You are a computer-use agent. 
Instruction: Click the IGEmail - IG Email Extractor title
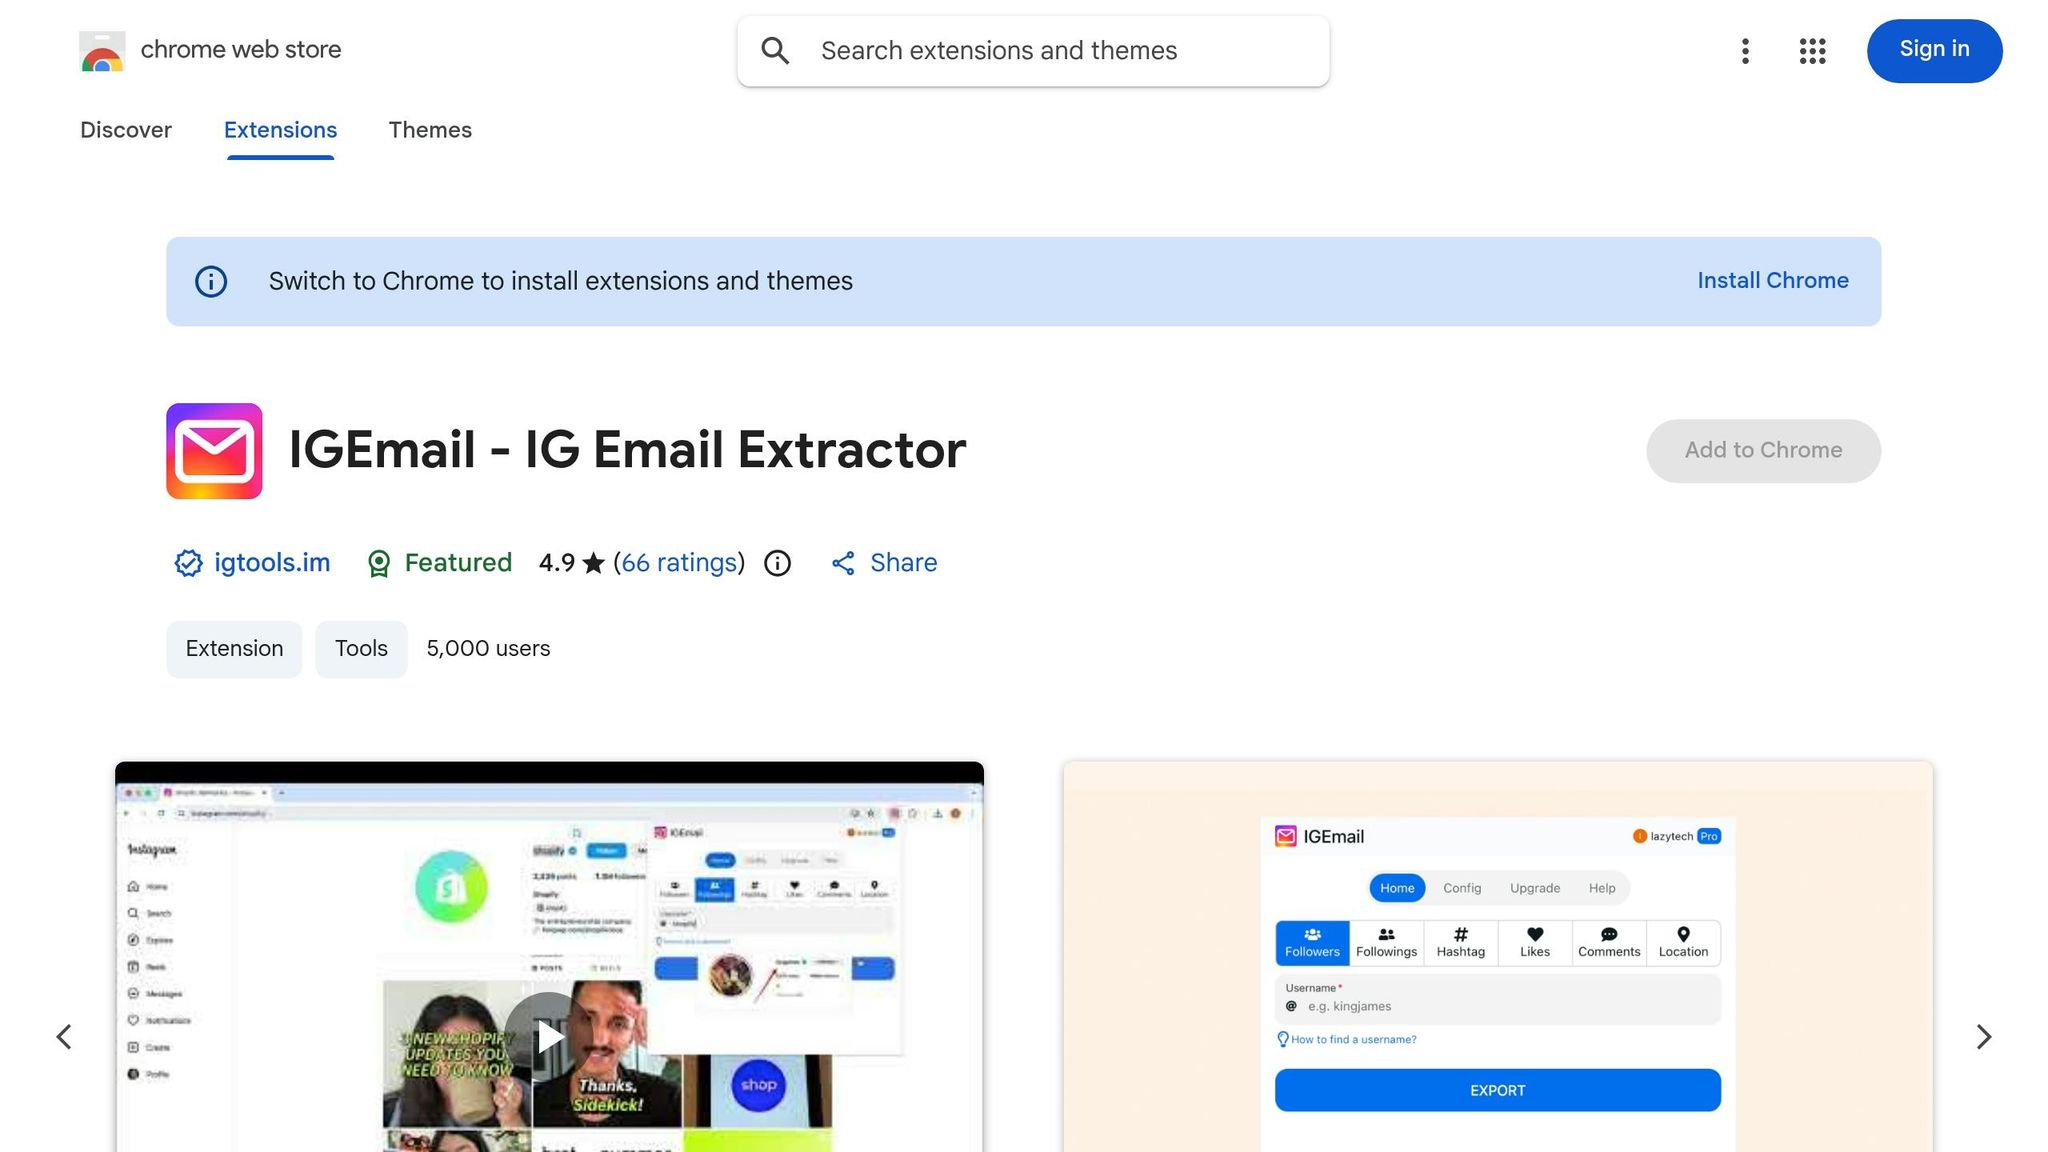627,450
